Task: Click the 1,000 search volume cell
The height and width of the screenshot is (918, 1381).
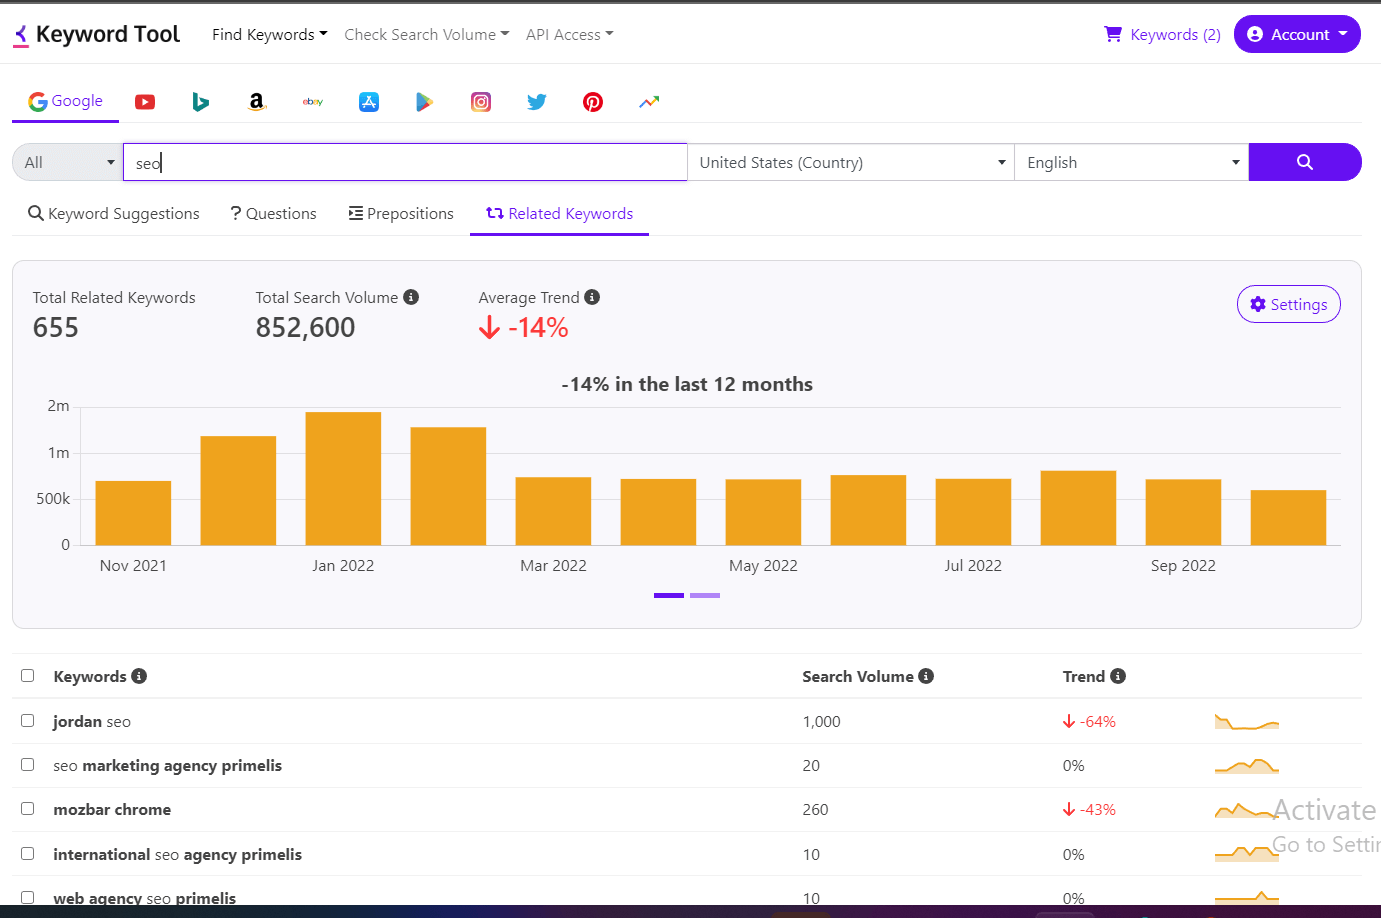Action: (821, 722)
